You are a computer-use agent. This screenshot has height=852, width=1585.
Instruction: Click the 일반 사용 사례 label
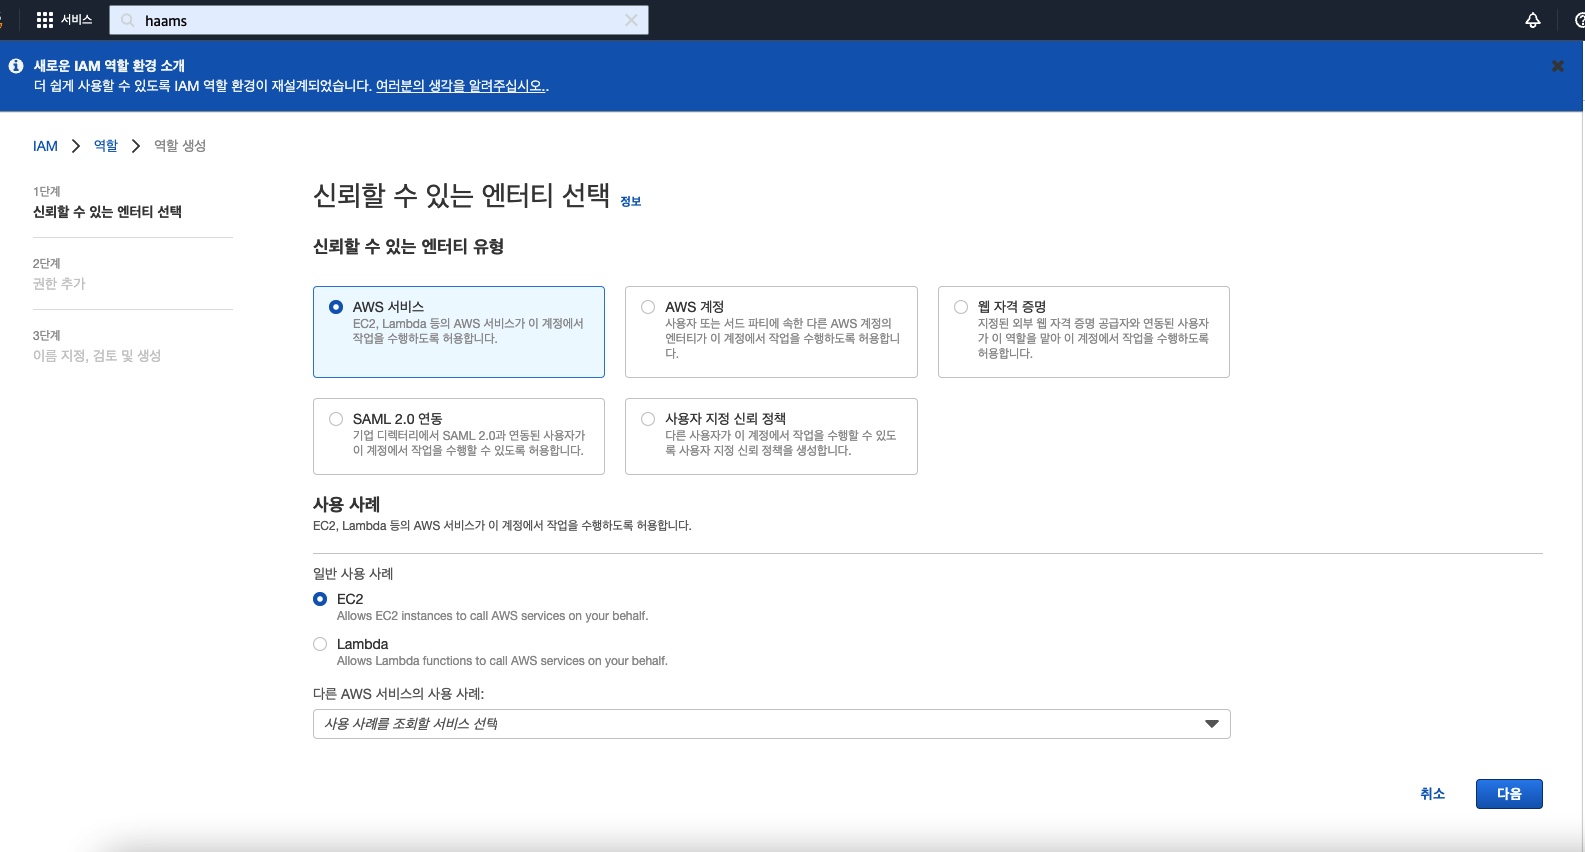pos(353,574)
